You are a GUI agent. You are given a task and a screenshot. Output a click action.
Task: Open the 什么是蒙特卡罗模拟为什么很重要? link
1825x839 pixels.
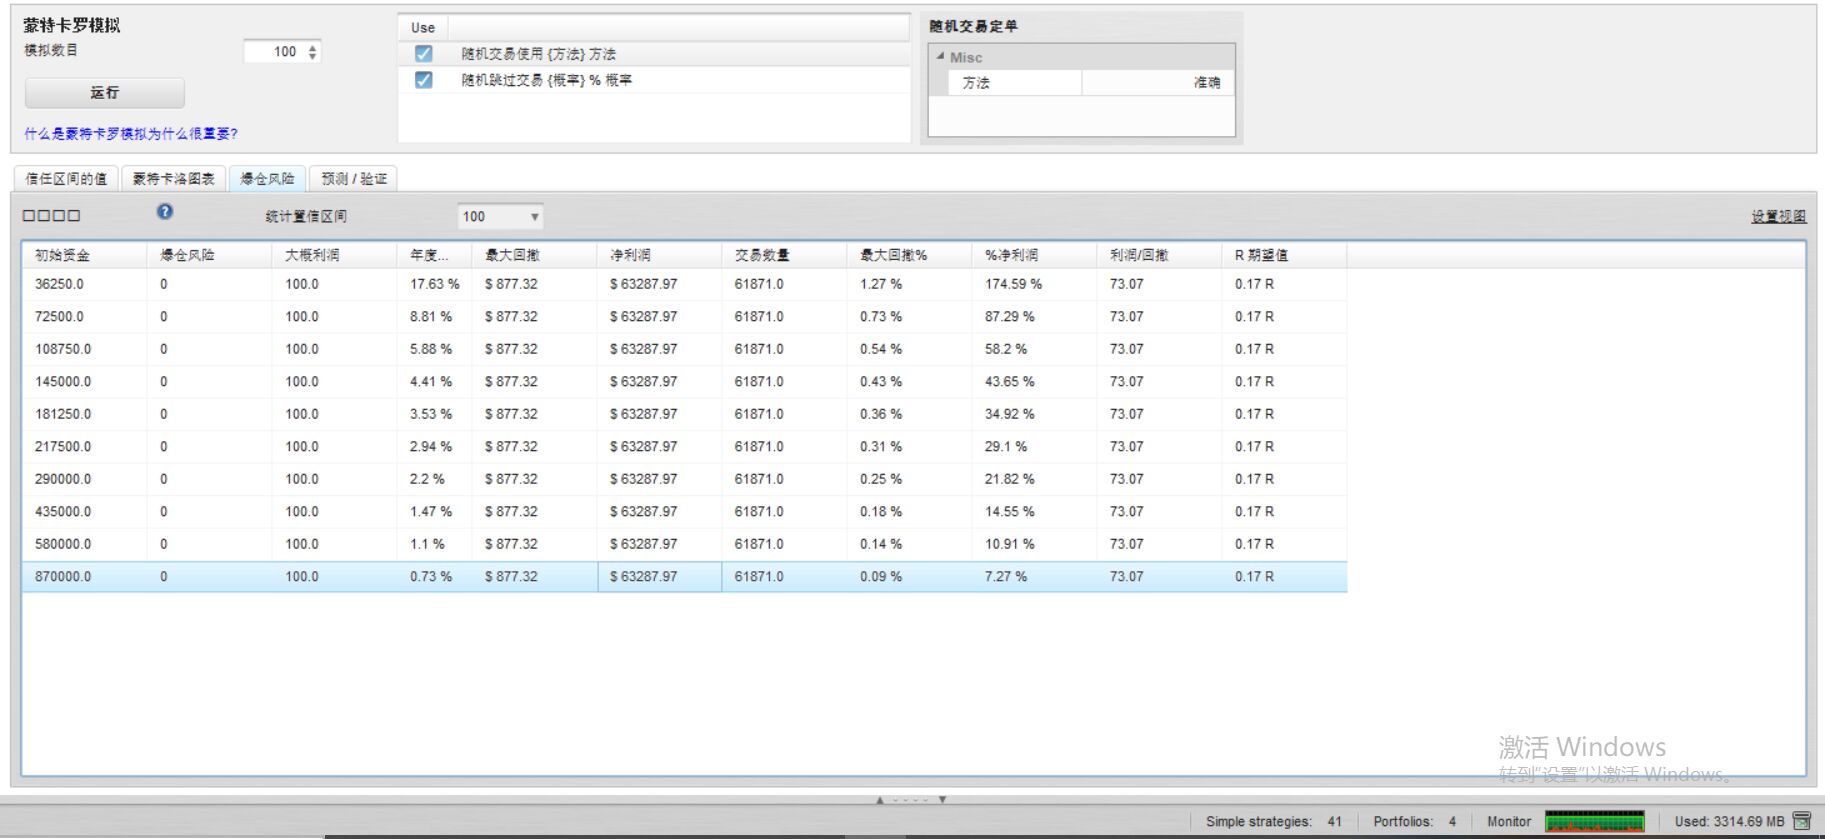(x=131, y=134)
